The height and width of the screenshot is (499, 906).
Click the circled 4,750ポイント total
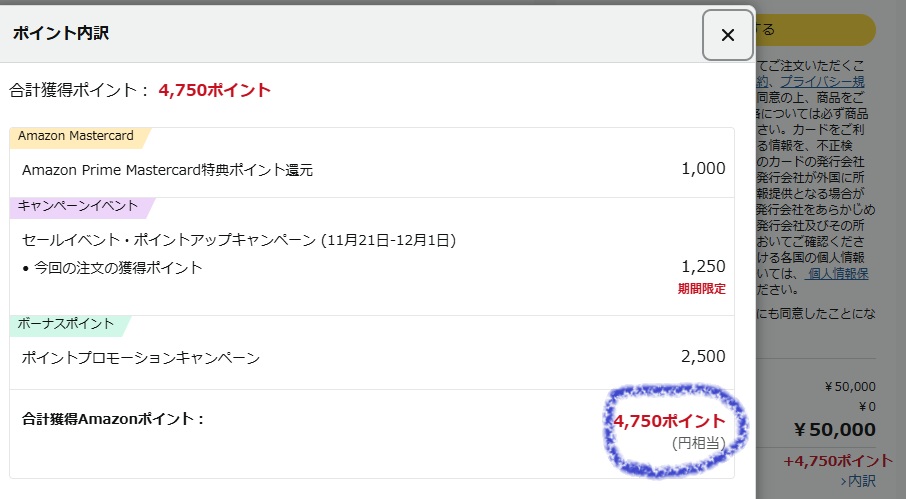coord(669,421)
